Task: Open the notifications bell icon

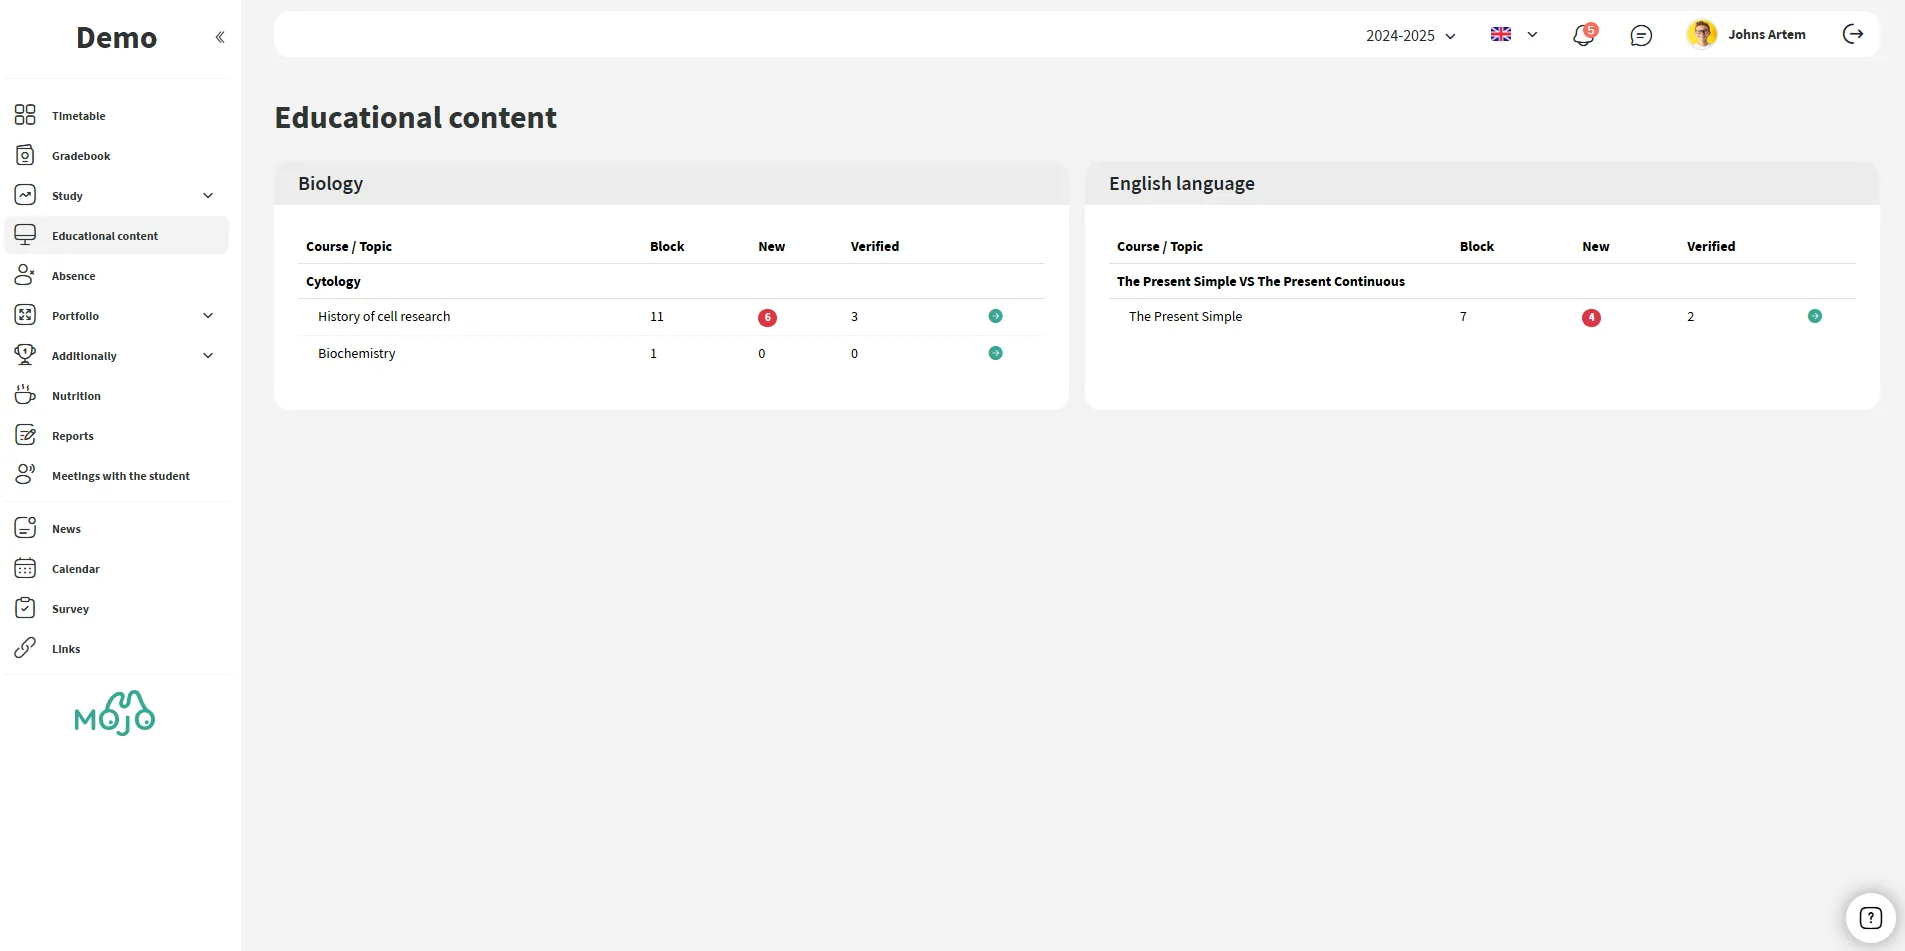Action: click(1582, 36)
